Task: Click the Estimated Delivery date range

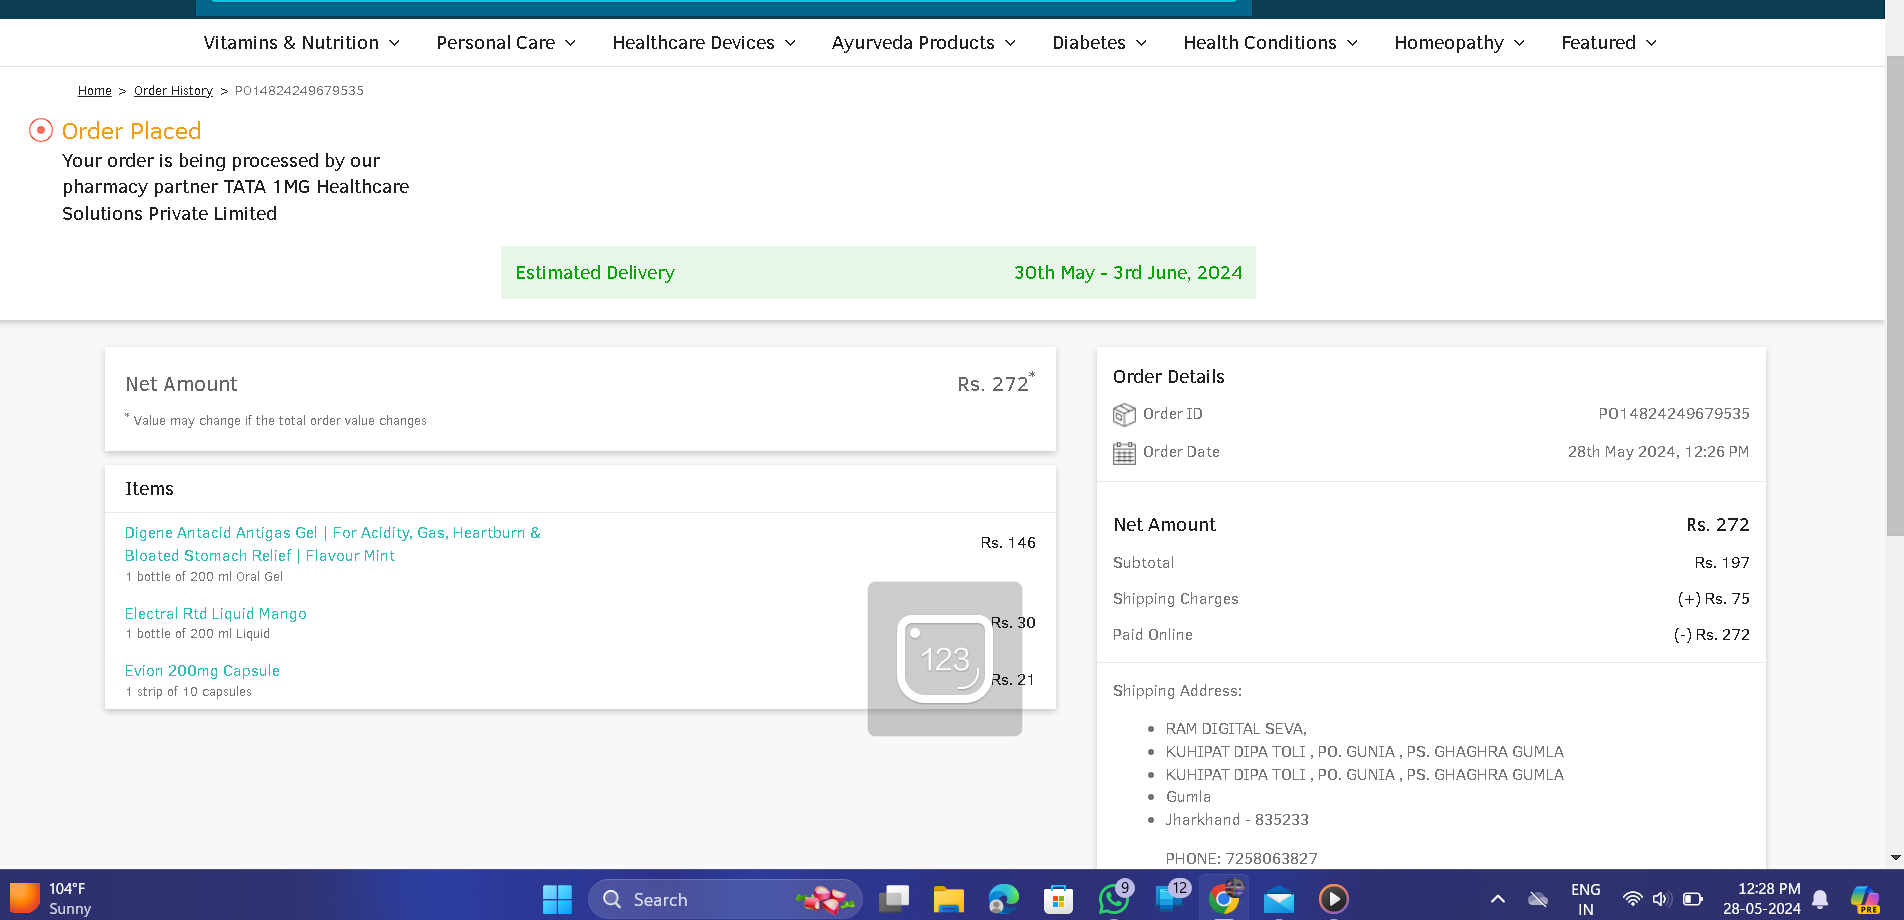Action: point(1128,273)
